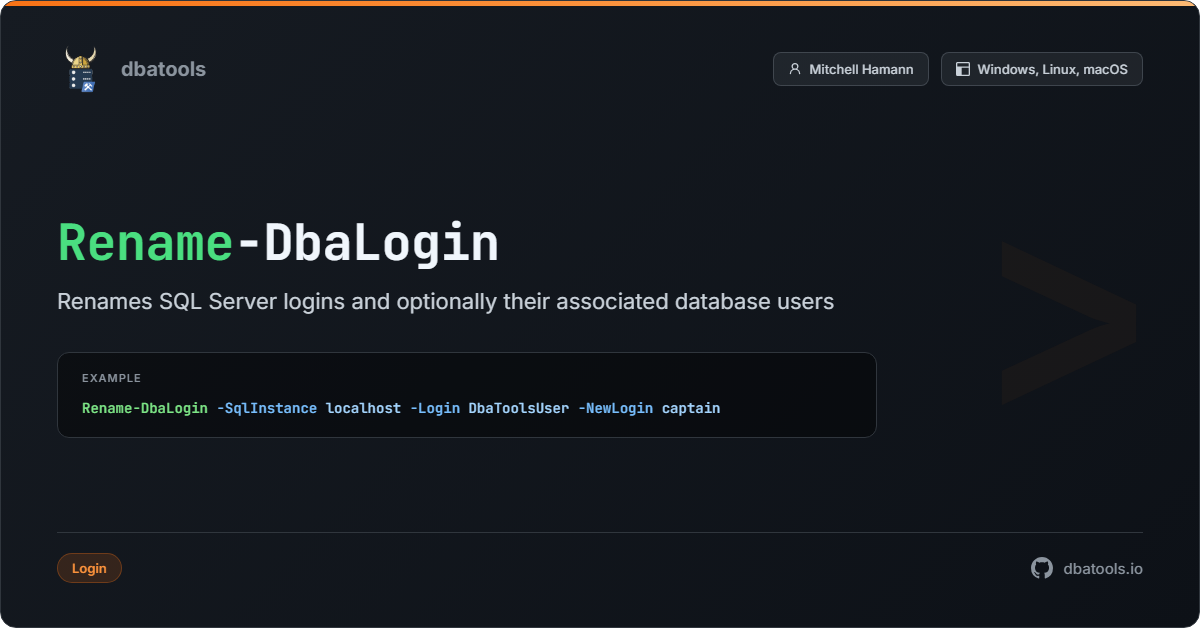Click the captain value in the example
Image resolution: width=1200 pixels, height=628 pixels.
pos(691,408)
